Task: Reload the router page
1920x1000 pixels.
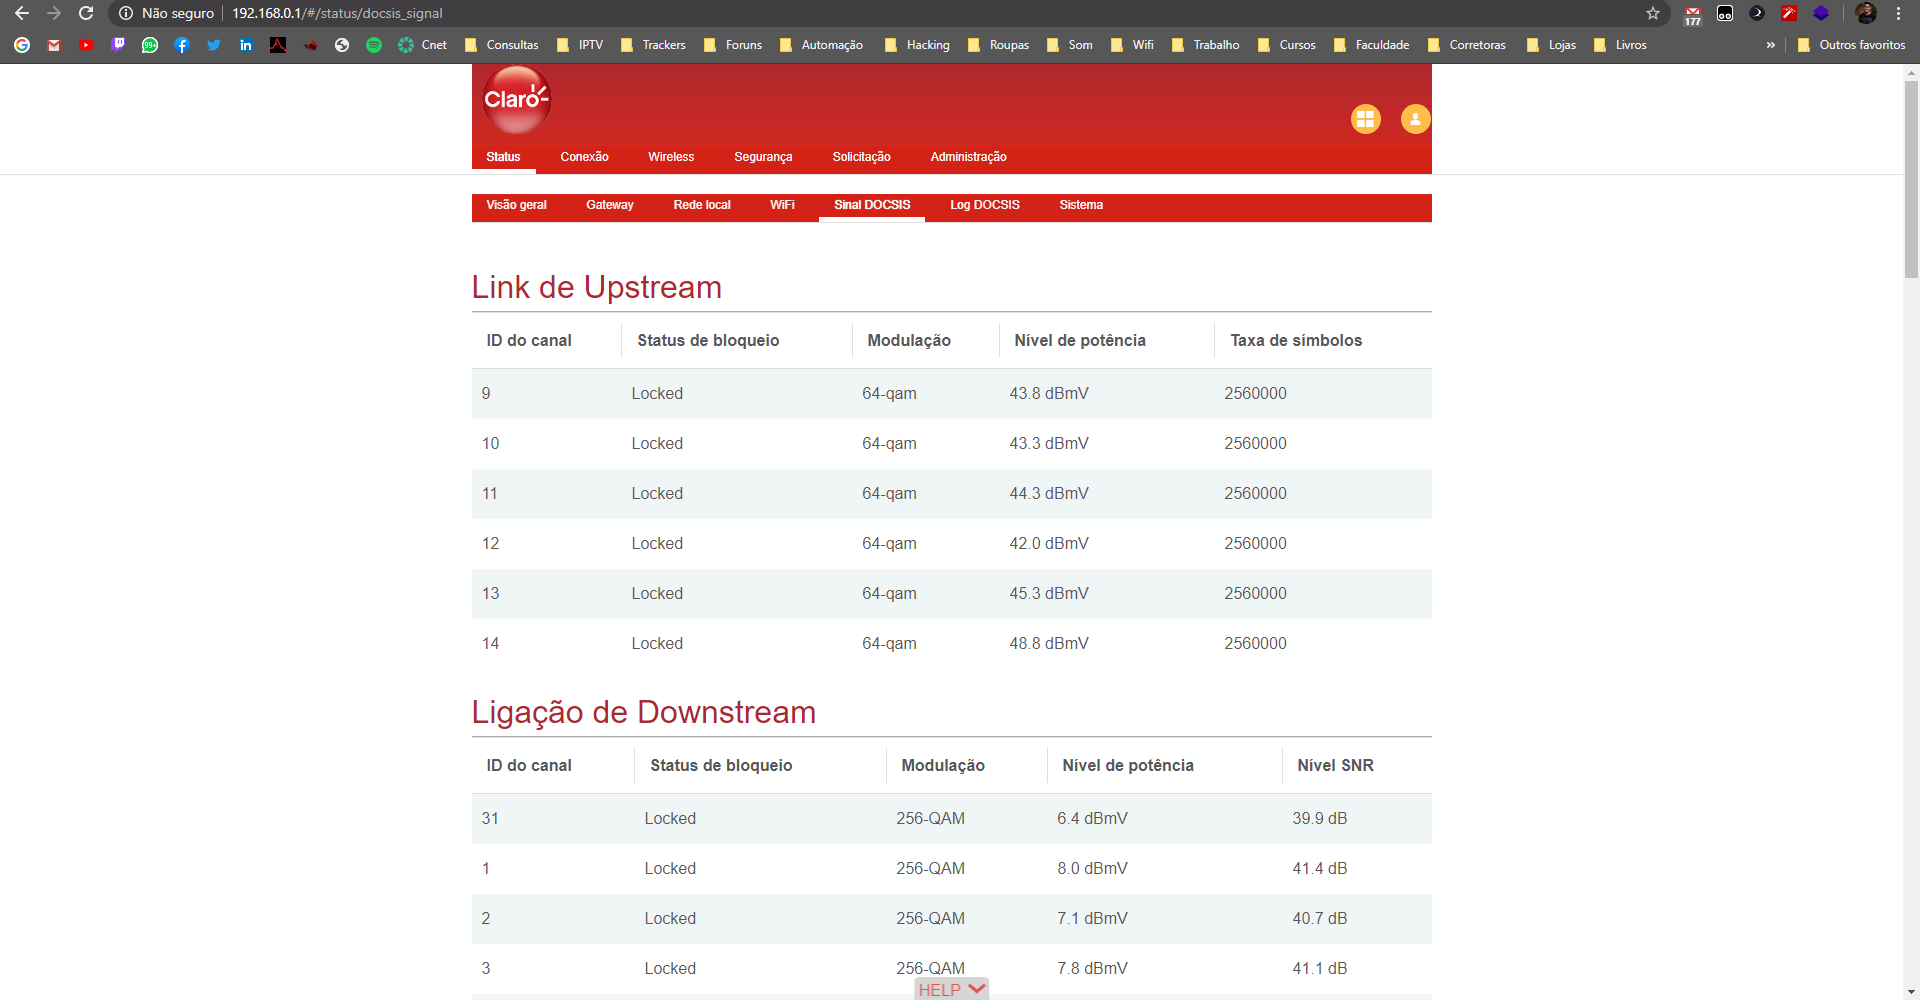Action: pos(86,13)
